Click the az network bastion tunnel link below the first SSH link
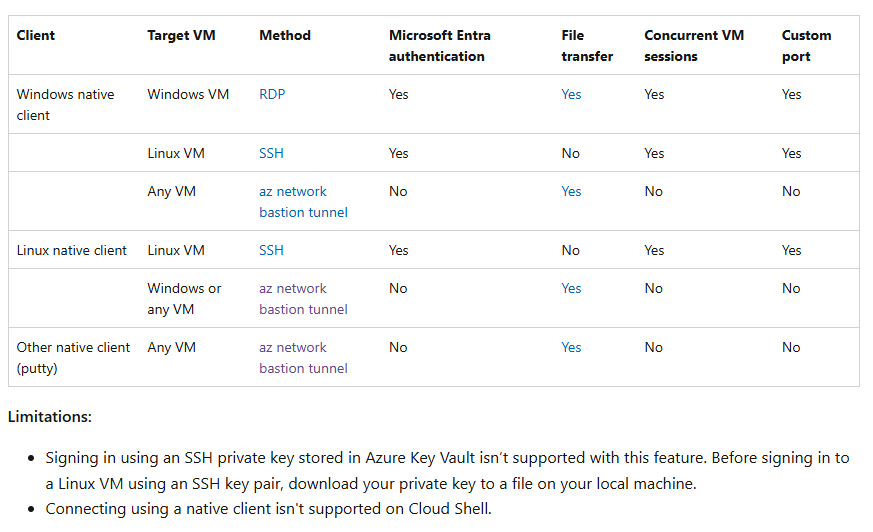The image size is (873, 532). pyautogui.click(x=302, y=201)
